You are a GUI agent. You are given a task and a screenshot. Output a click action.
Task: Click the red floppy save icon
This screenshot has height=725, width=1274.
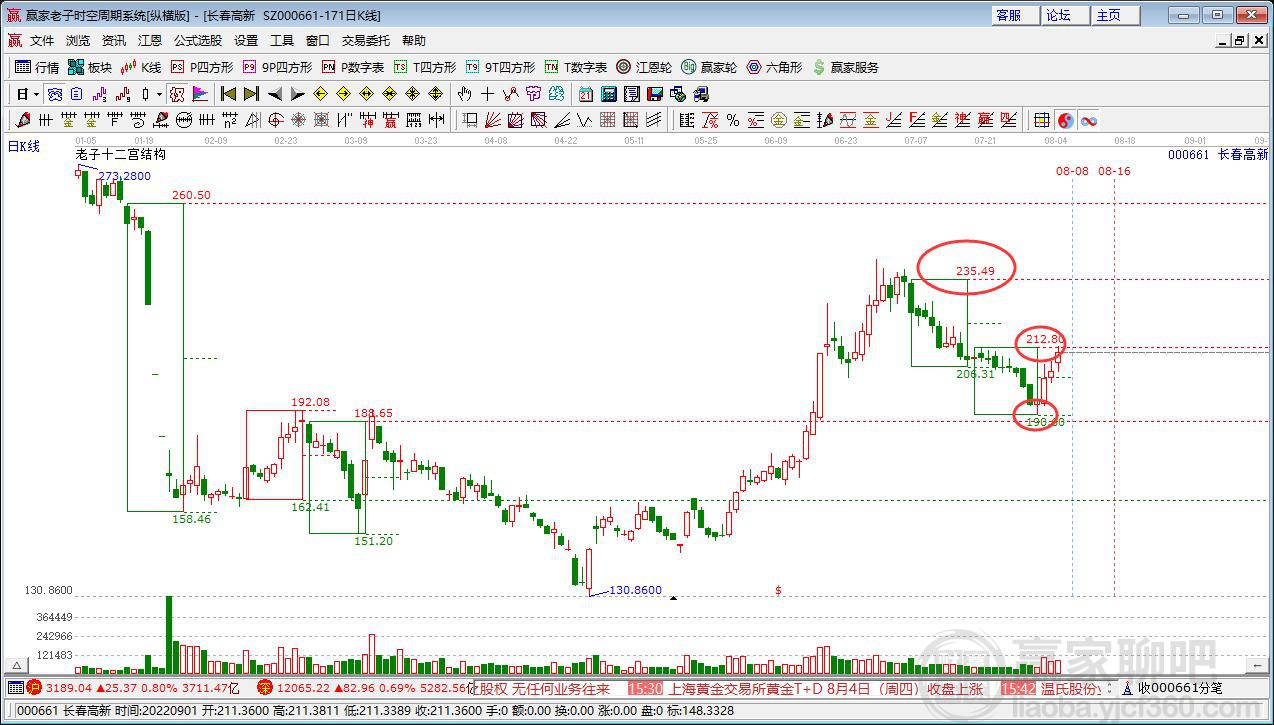655,94
